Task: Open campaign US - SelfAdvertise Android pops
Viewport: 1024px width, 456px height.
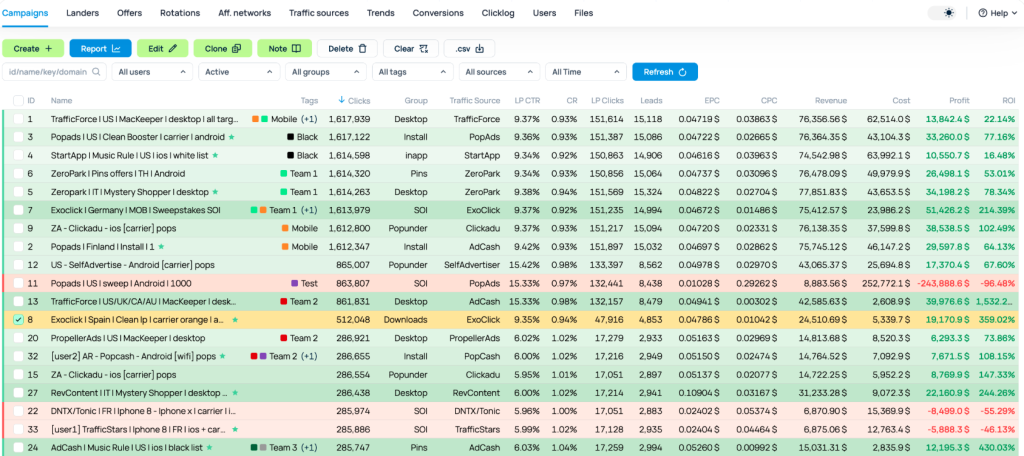Action: (x=133, y=265)
